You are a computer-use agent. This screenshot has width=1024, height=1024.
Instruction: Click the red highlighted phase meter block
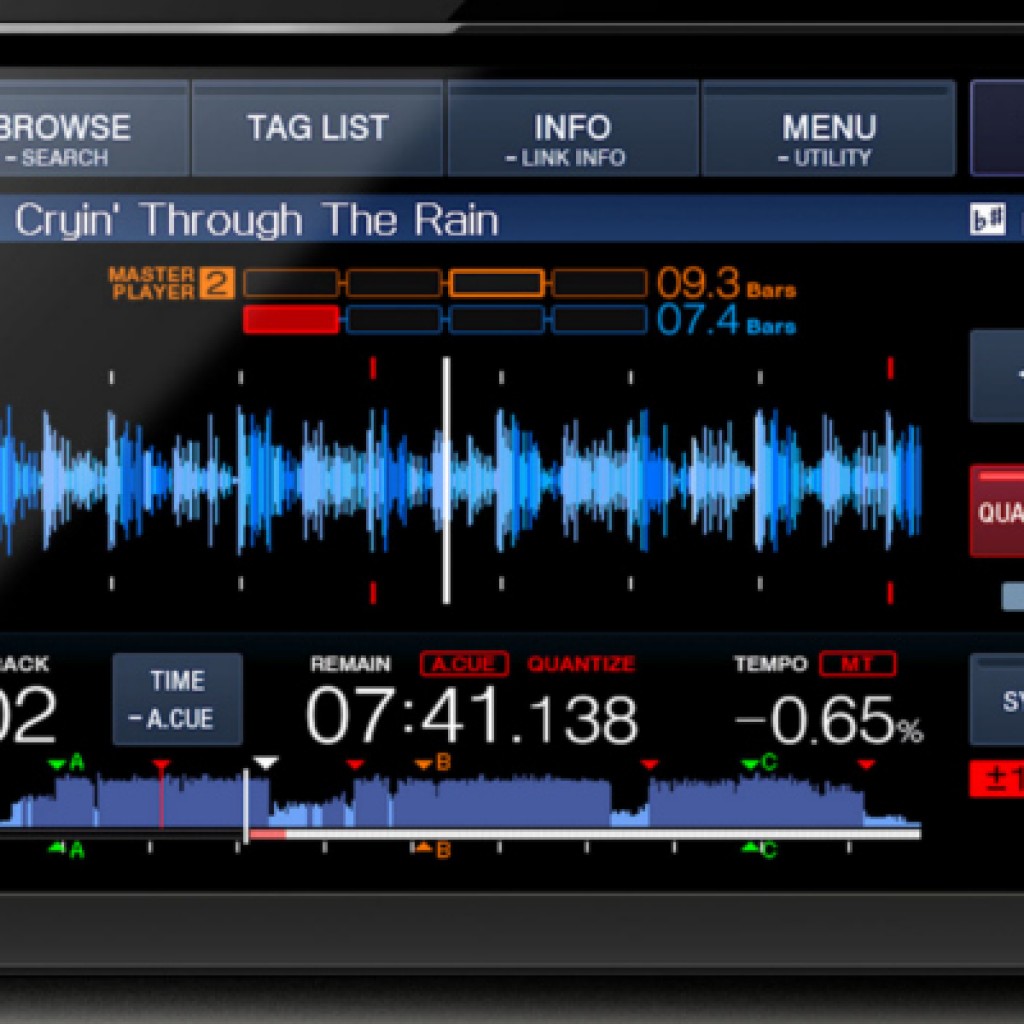(291, 320)
